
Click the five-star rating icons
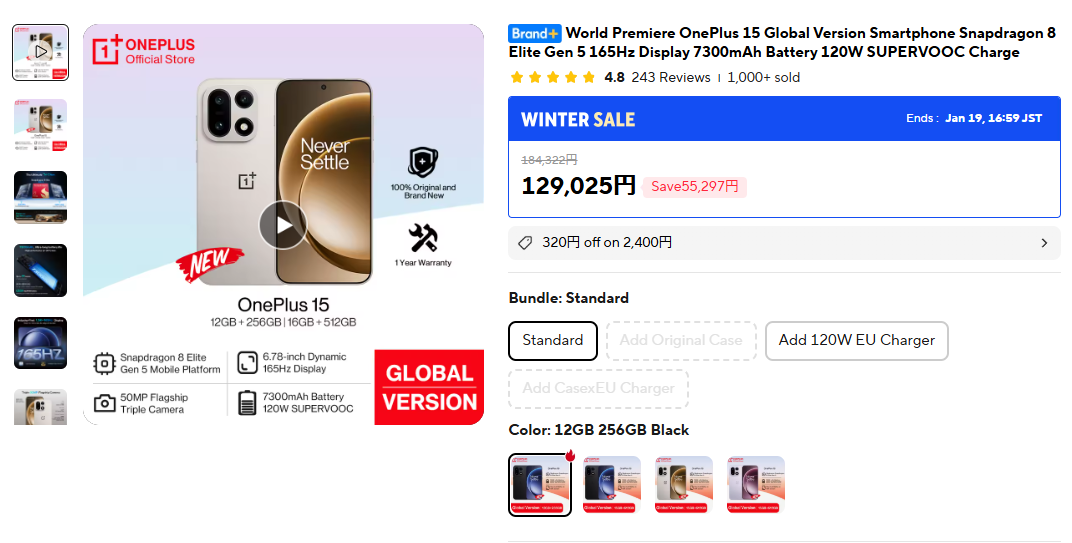coord(552,77)
